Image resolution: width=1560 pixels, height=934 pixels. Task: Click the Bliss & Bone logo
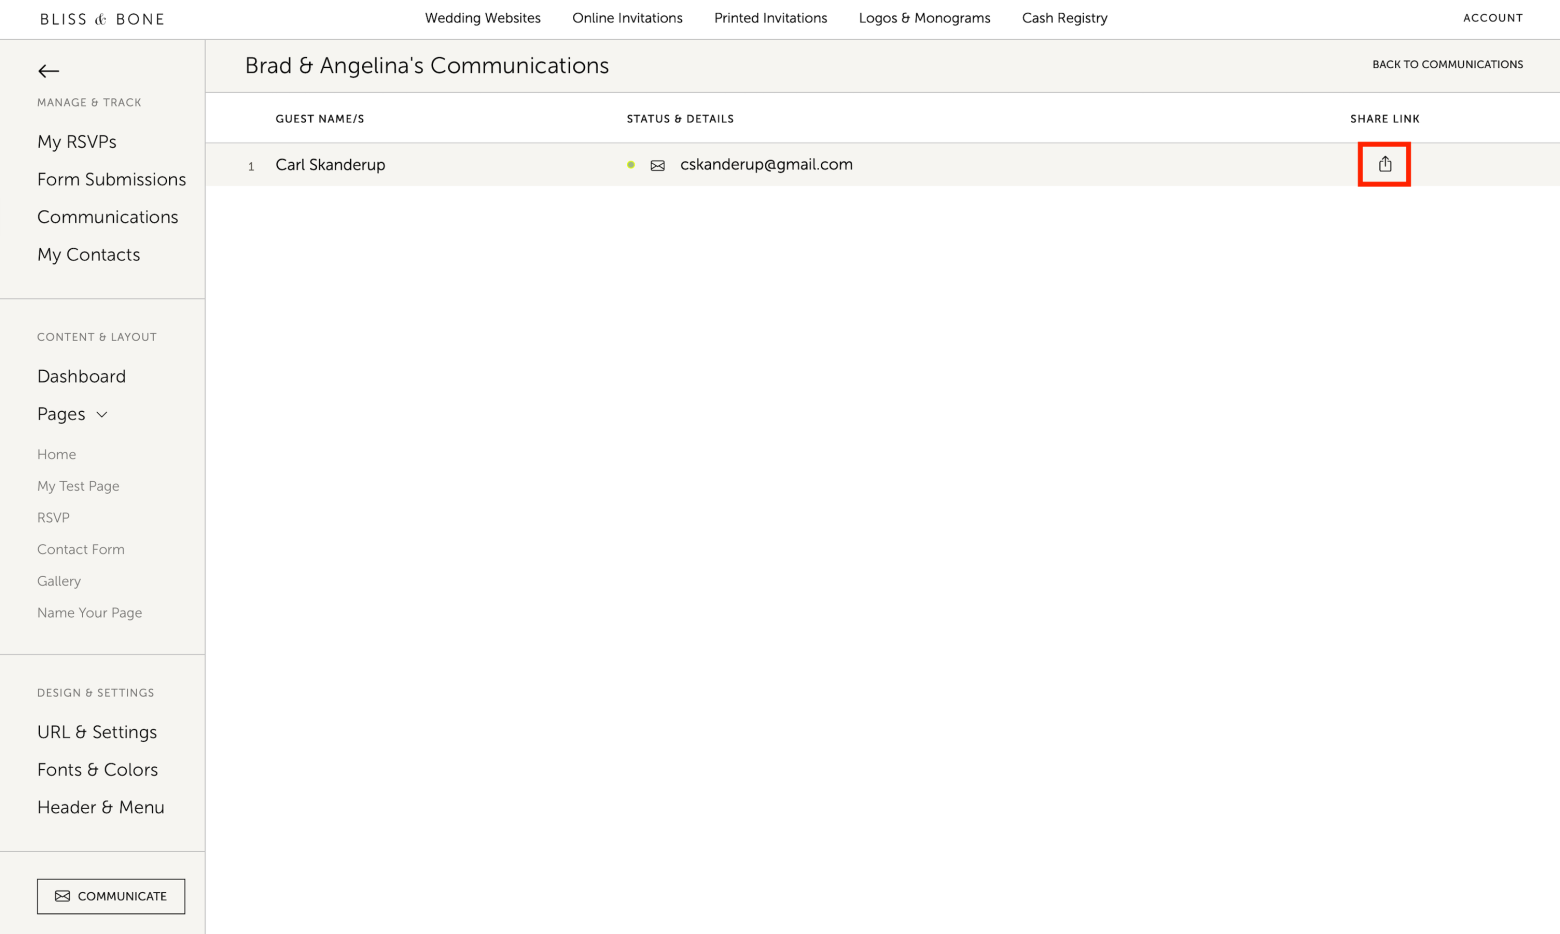(102, 19)
